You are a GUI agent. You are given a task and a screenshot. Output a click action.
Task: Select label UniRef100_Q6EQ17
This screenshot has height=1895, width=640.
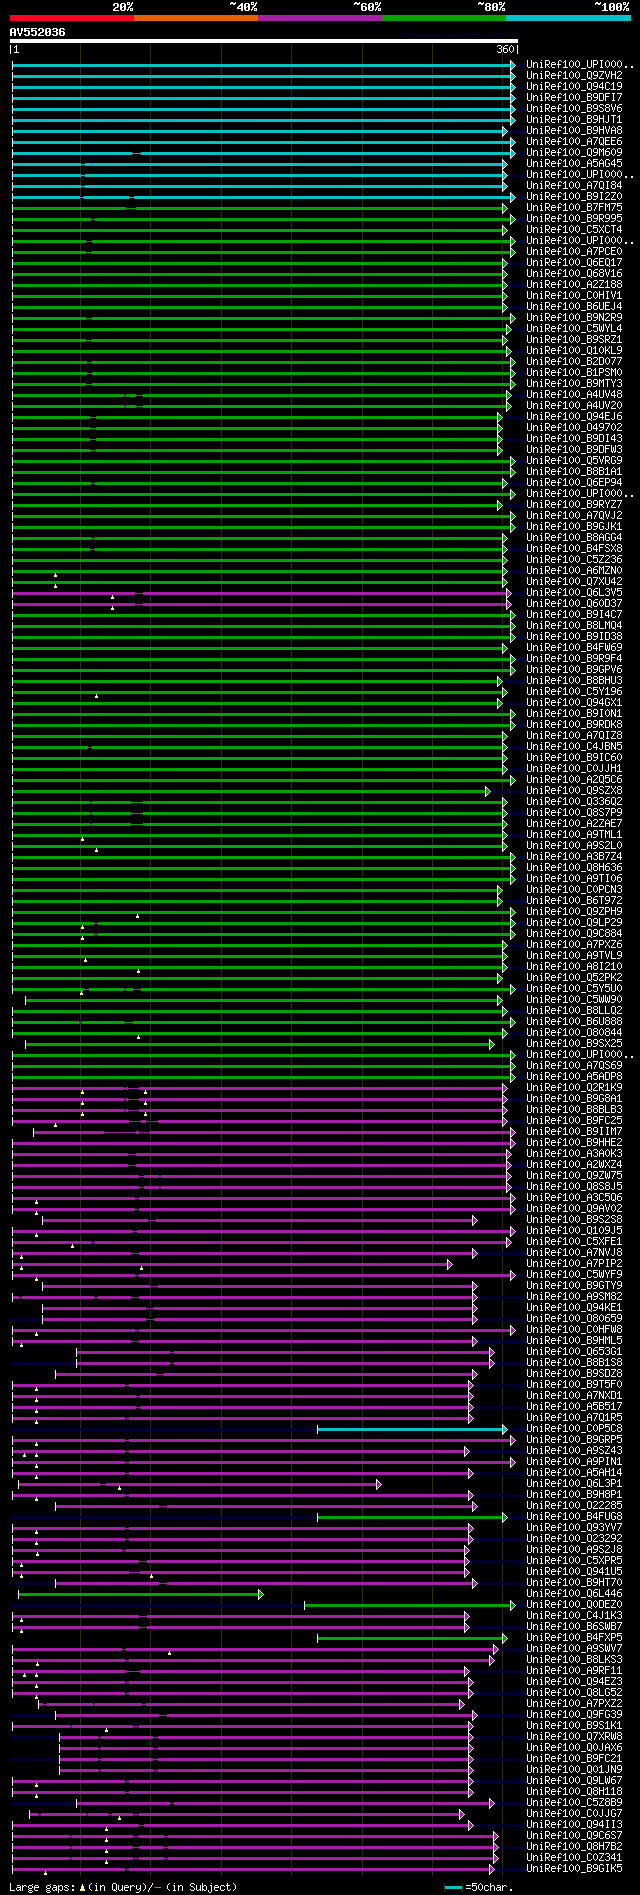click(574, 262)
